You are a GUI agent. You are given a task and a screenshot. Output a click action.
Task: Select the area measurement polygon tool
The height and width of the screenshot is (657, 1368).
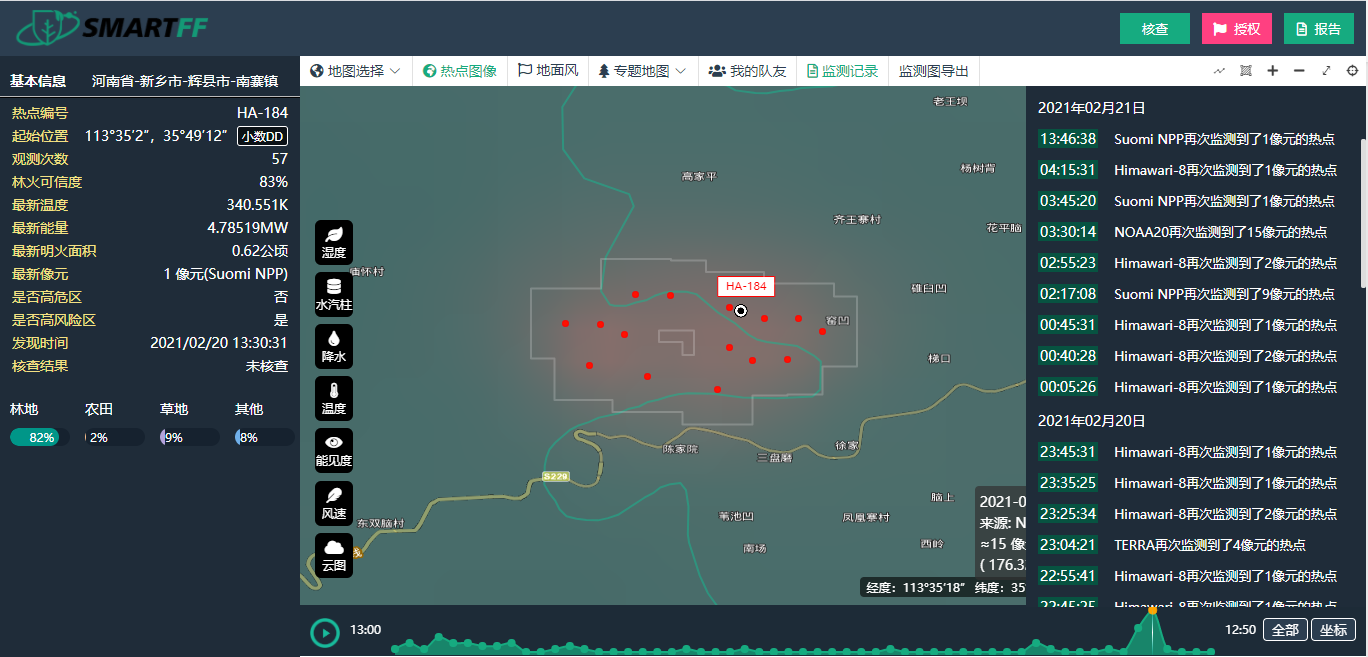1246,71
